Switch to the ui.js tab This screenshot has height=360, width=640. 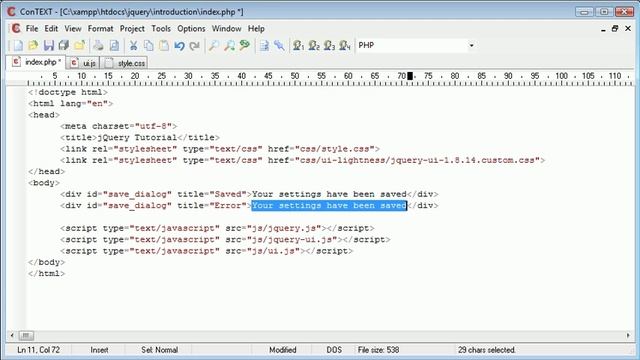(83, 63)
